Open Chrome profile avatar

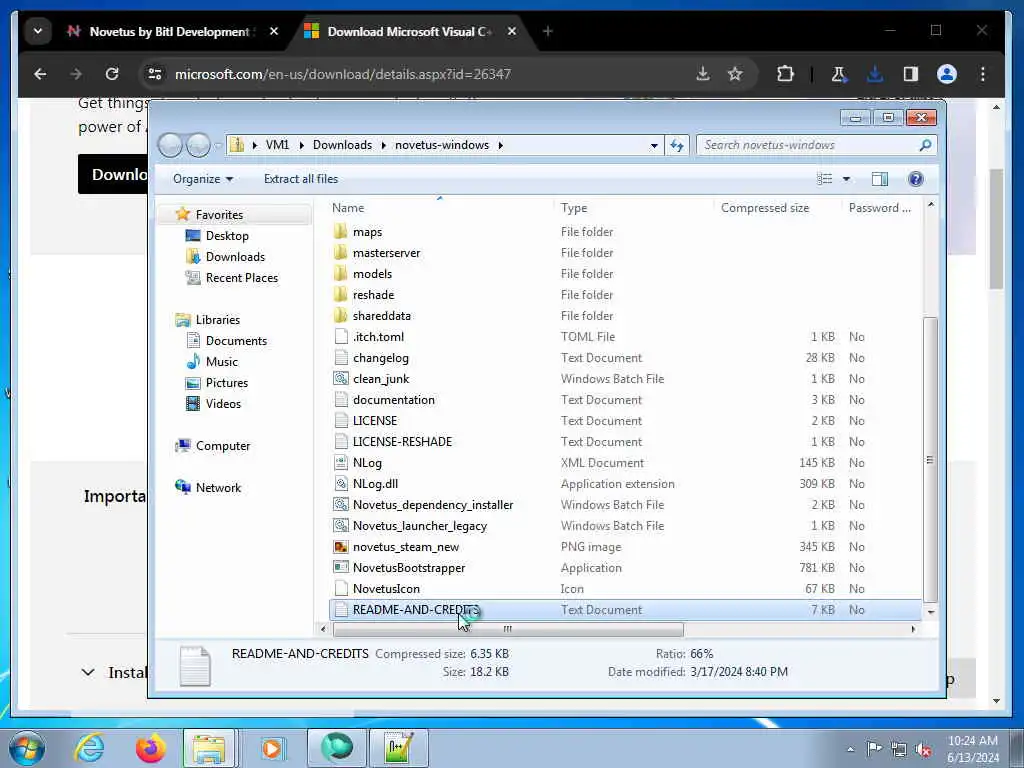tap(947, 74)
